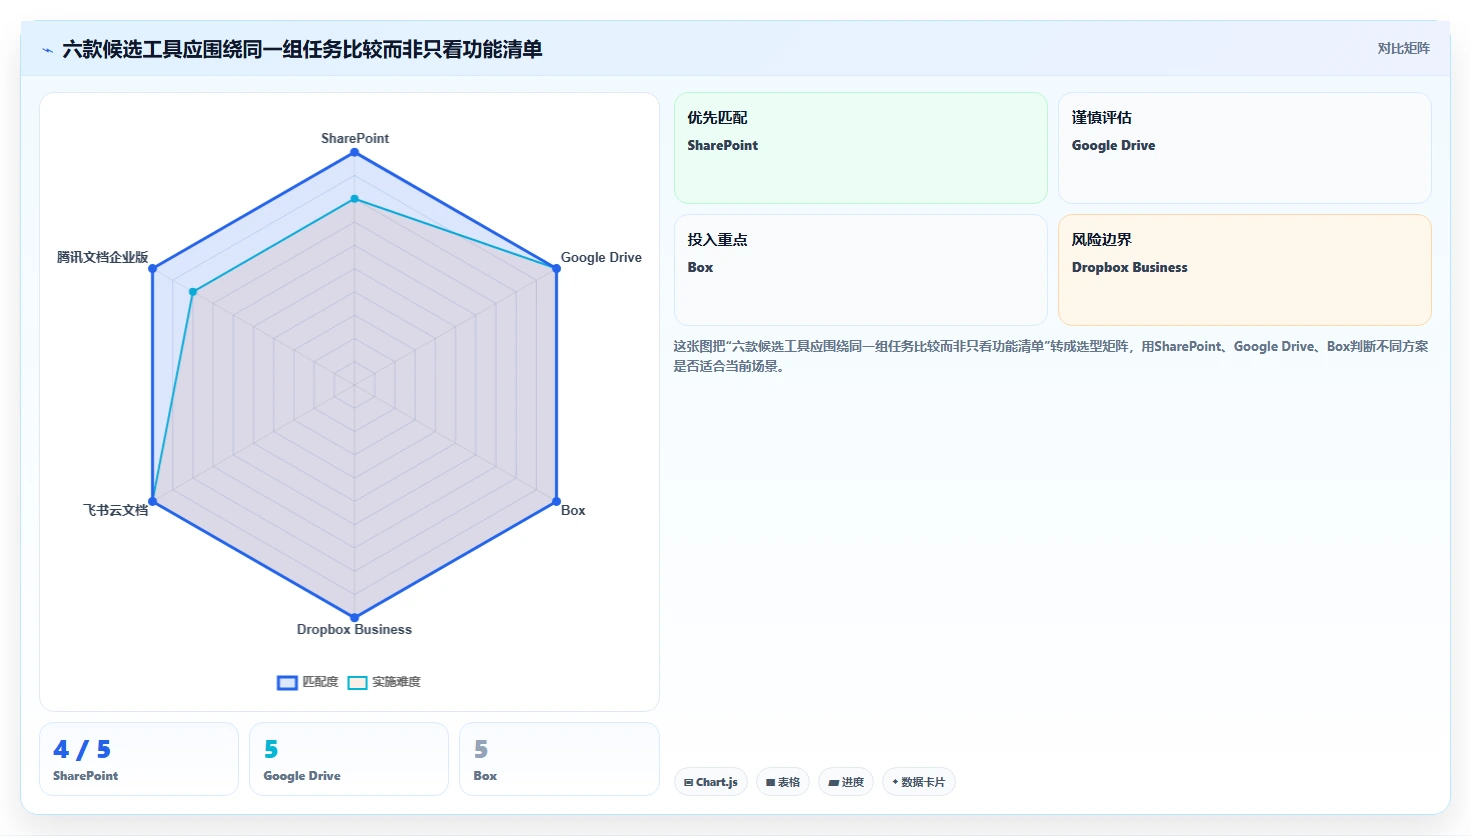Click the icon inside the Chart.js chip
The height and width of the screenshot is (836, 1471).
pyautogui.click(x=689, y=783)
